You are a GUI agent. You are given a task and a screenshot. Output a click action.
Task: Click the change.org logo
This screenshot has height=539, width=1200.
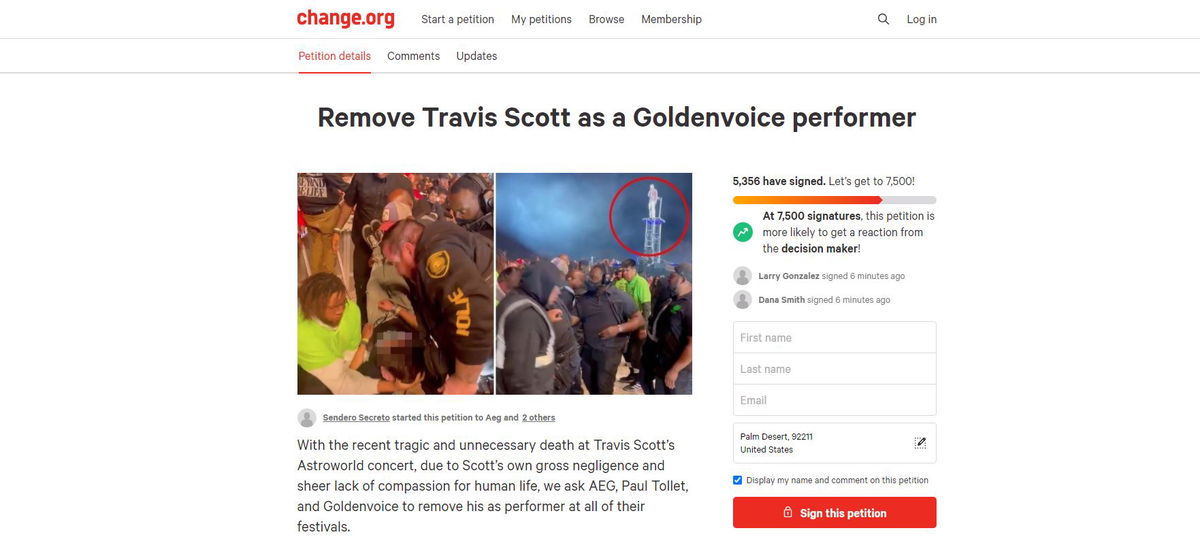345,19
